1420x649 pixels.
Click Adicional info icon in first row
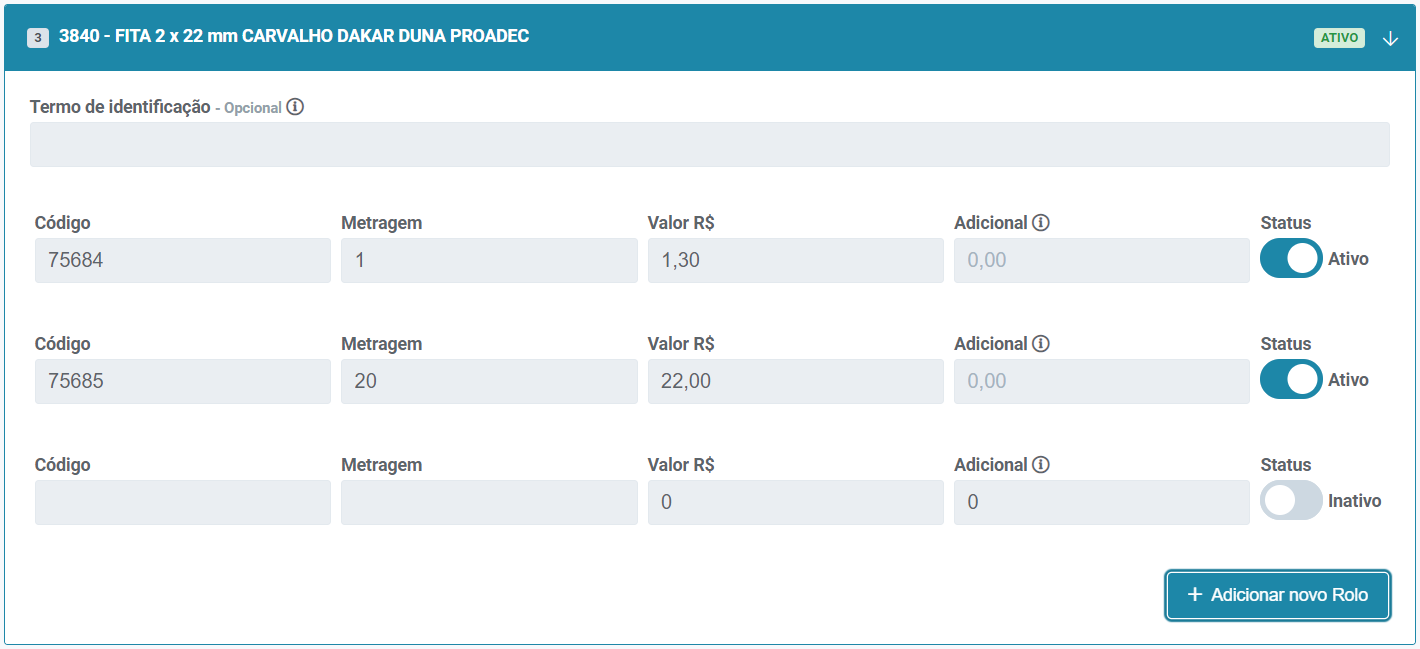tap(1041, 223)
